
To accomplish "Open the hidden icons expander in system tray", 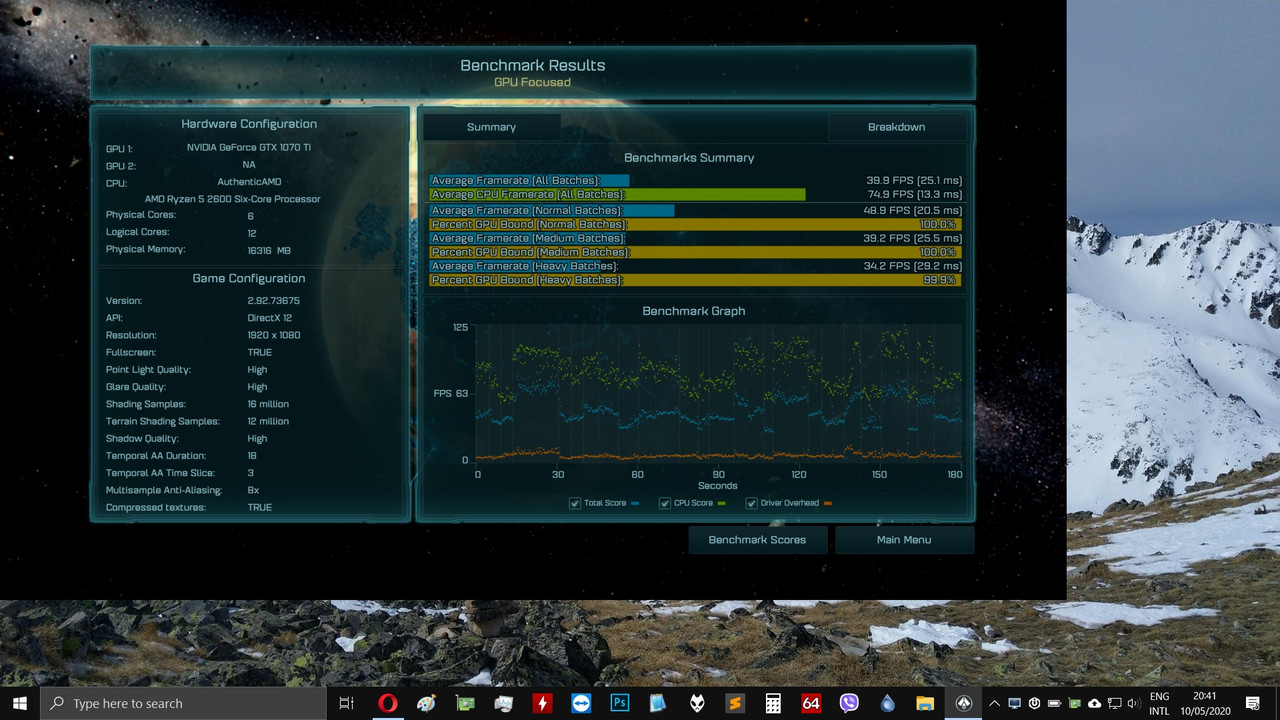I will pos(994,703).
